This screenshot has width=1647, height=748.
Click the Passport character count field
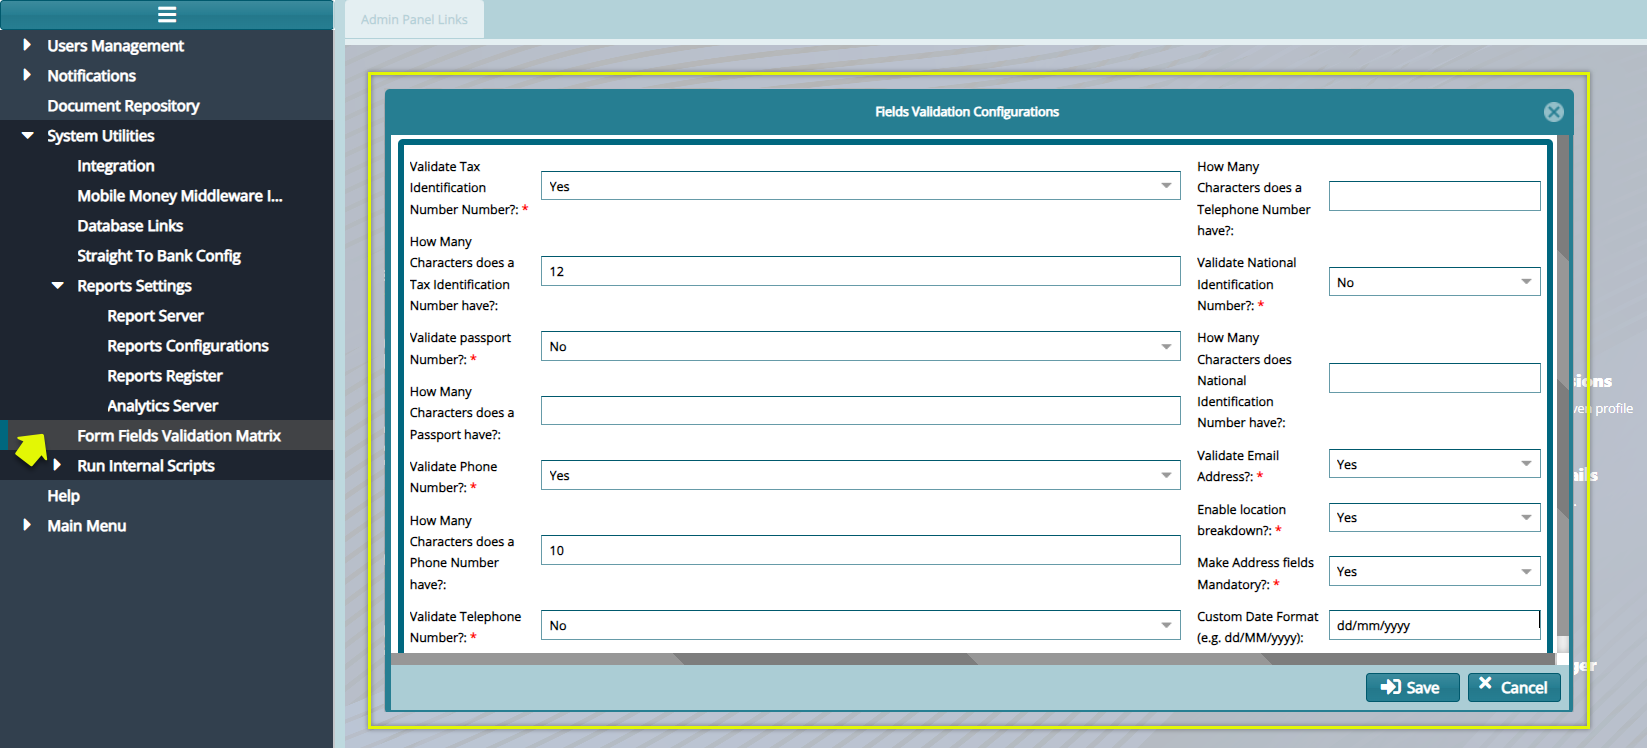pyautogui.click(x=861, y=411)
